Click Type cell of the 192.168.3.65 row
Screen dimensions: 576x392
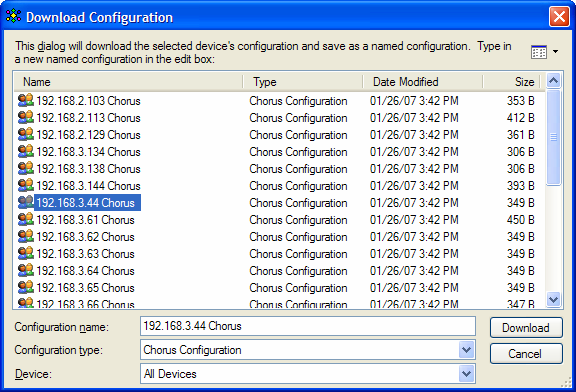pyautogui.click(x=298, y=288)
